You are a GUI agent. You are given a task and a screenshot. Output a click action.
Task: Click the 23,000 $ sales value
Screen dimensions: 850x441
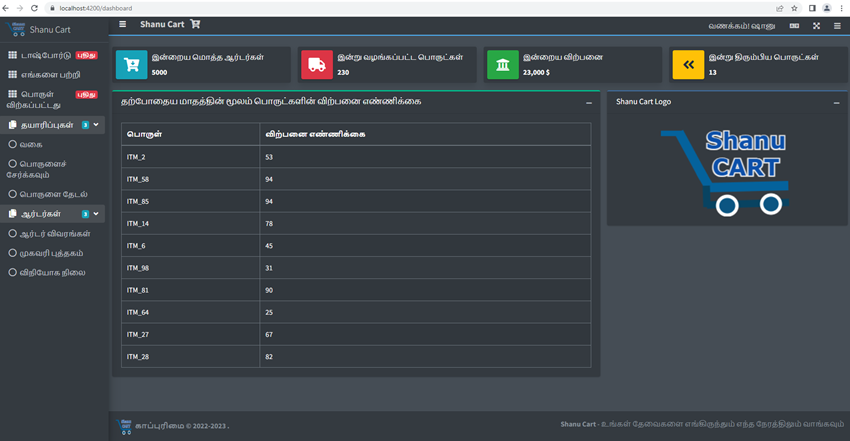tap(536, 73)
